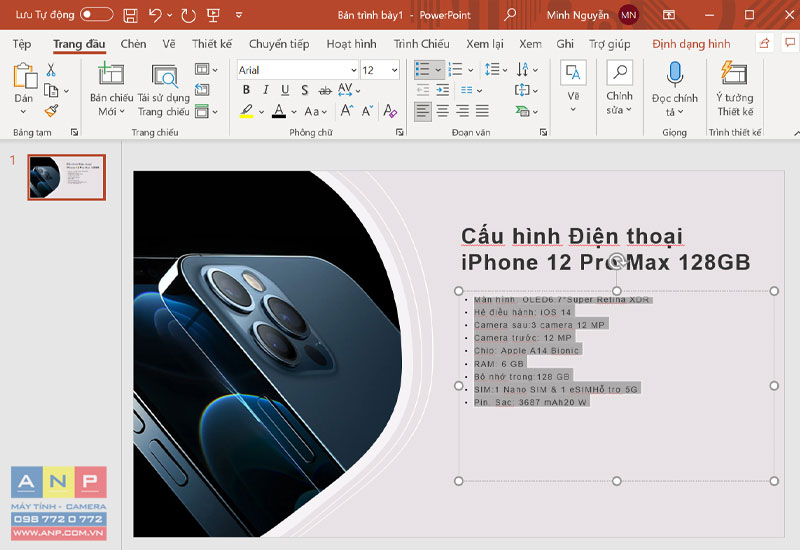Open the Định dạng hình tab
800x550 pixels.
click(x=691, y=44)
